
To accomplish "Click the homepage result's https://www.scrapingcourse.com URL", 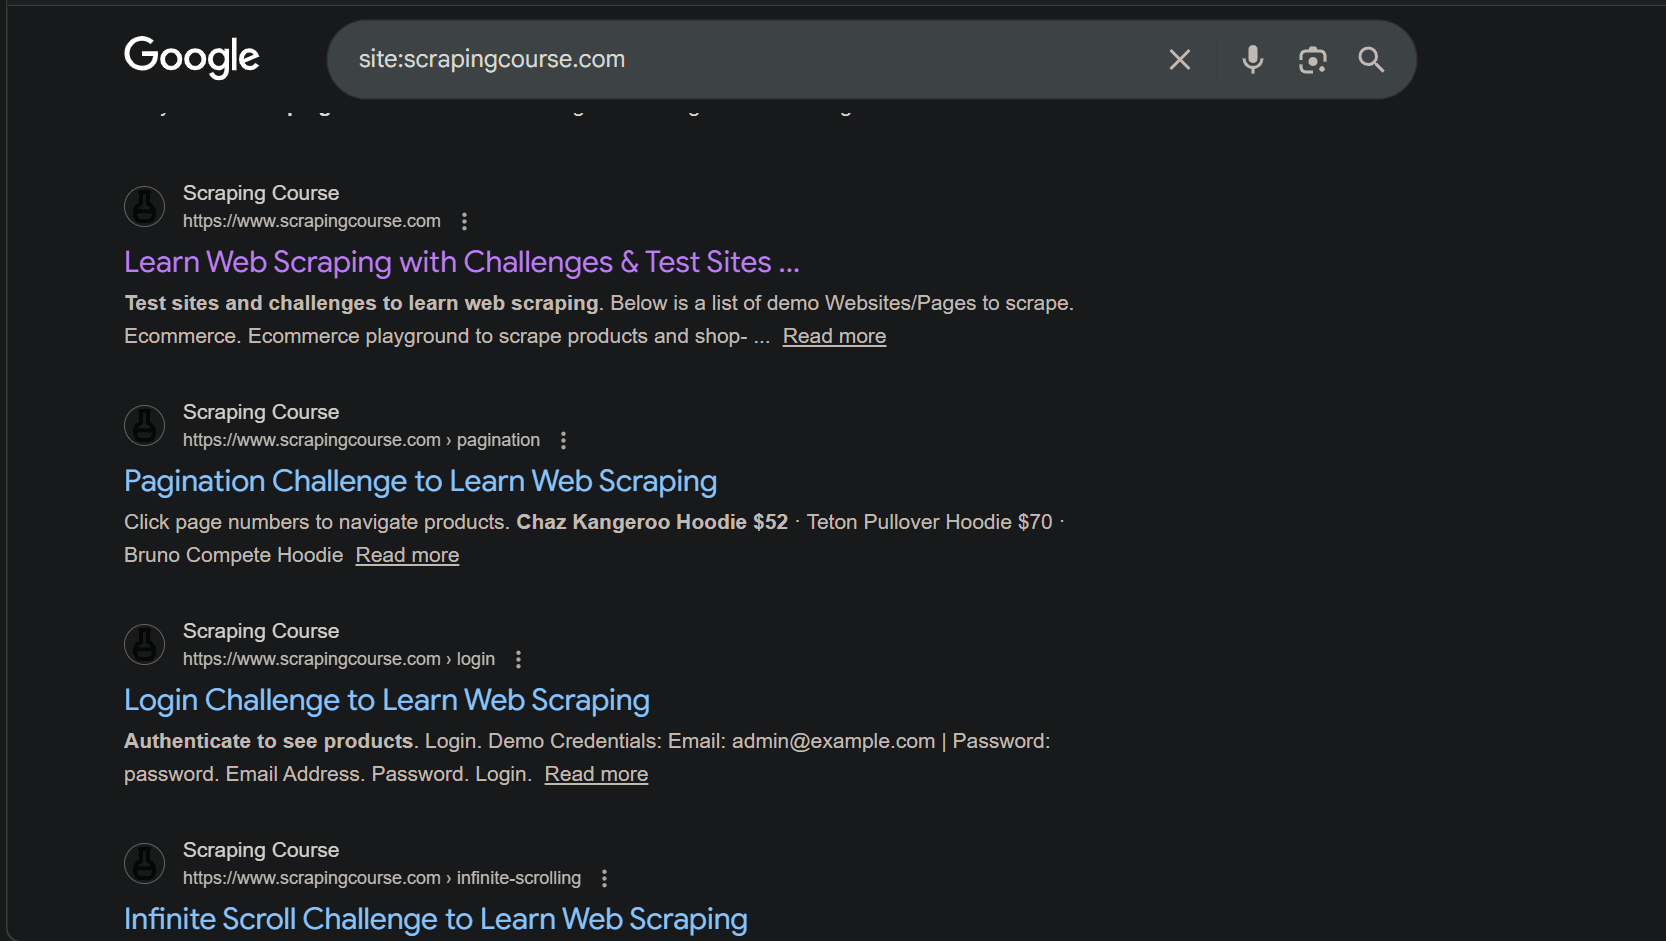I will coord(312,221).
